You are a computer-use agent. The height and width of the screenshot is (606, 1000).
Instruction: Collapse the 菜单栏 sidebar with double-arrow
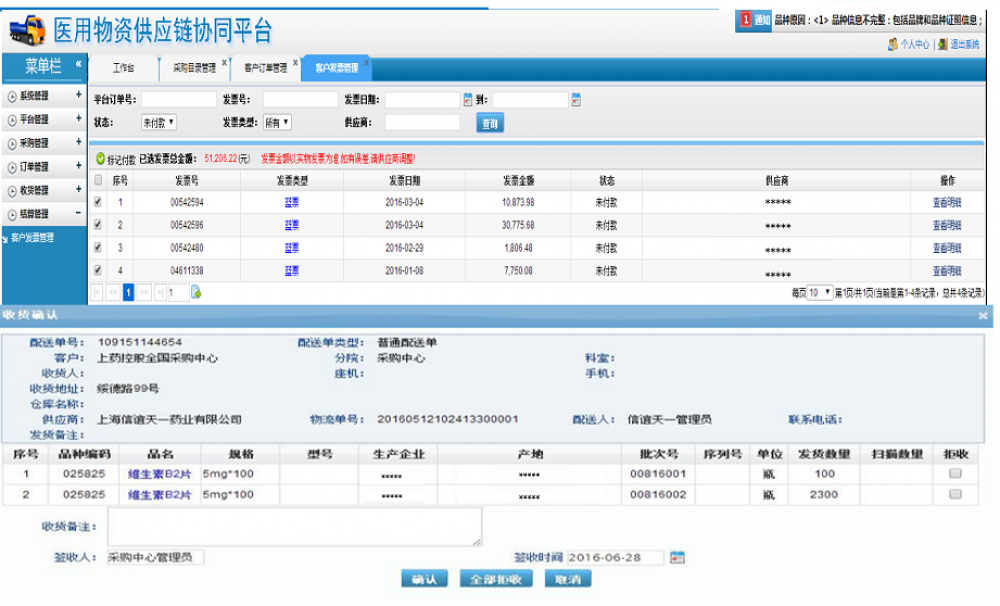pyautogui.click(x=78, y=64)
